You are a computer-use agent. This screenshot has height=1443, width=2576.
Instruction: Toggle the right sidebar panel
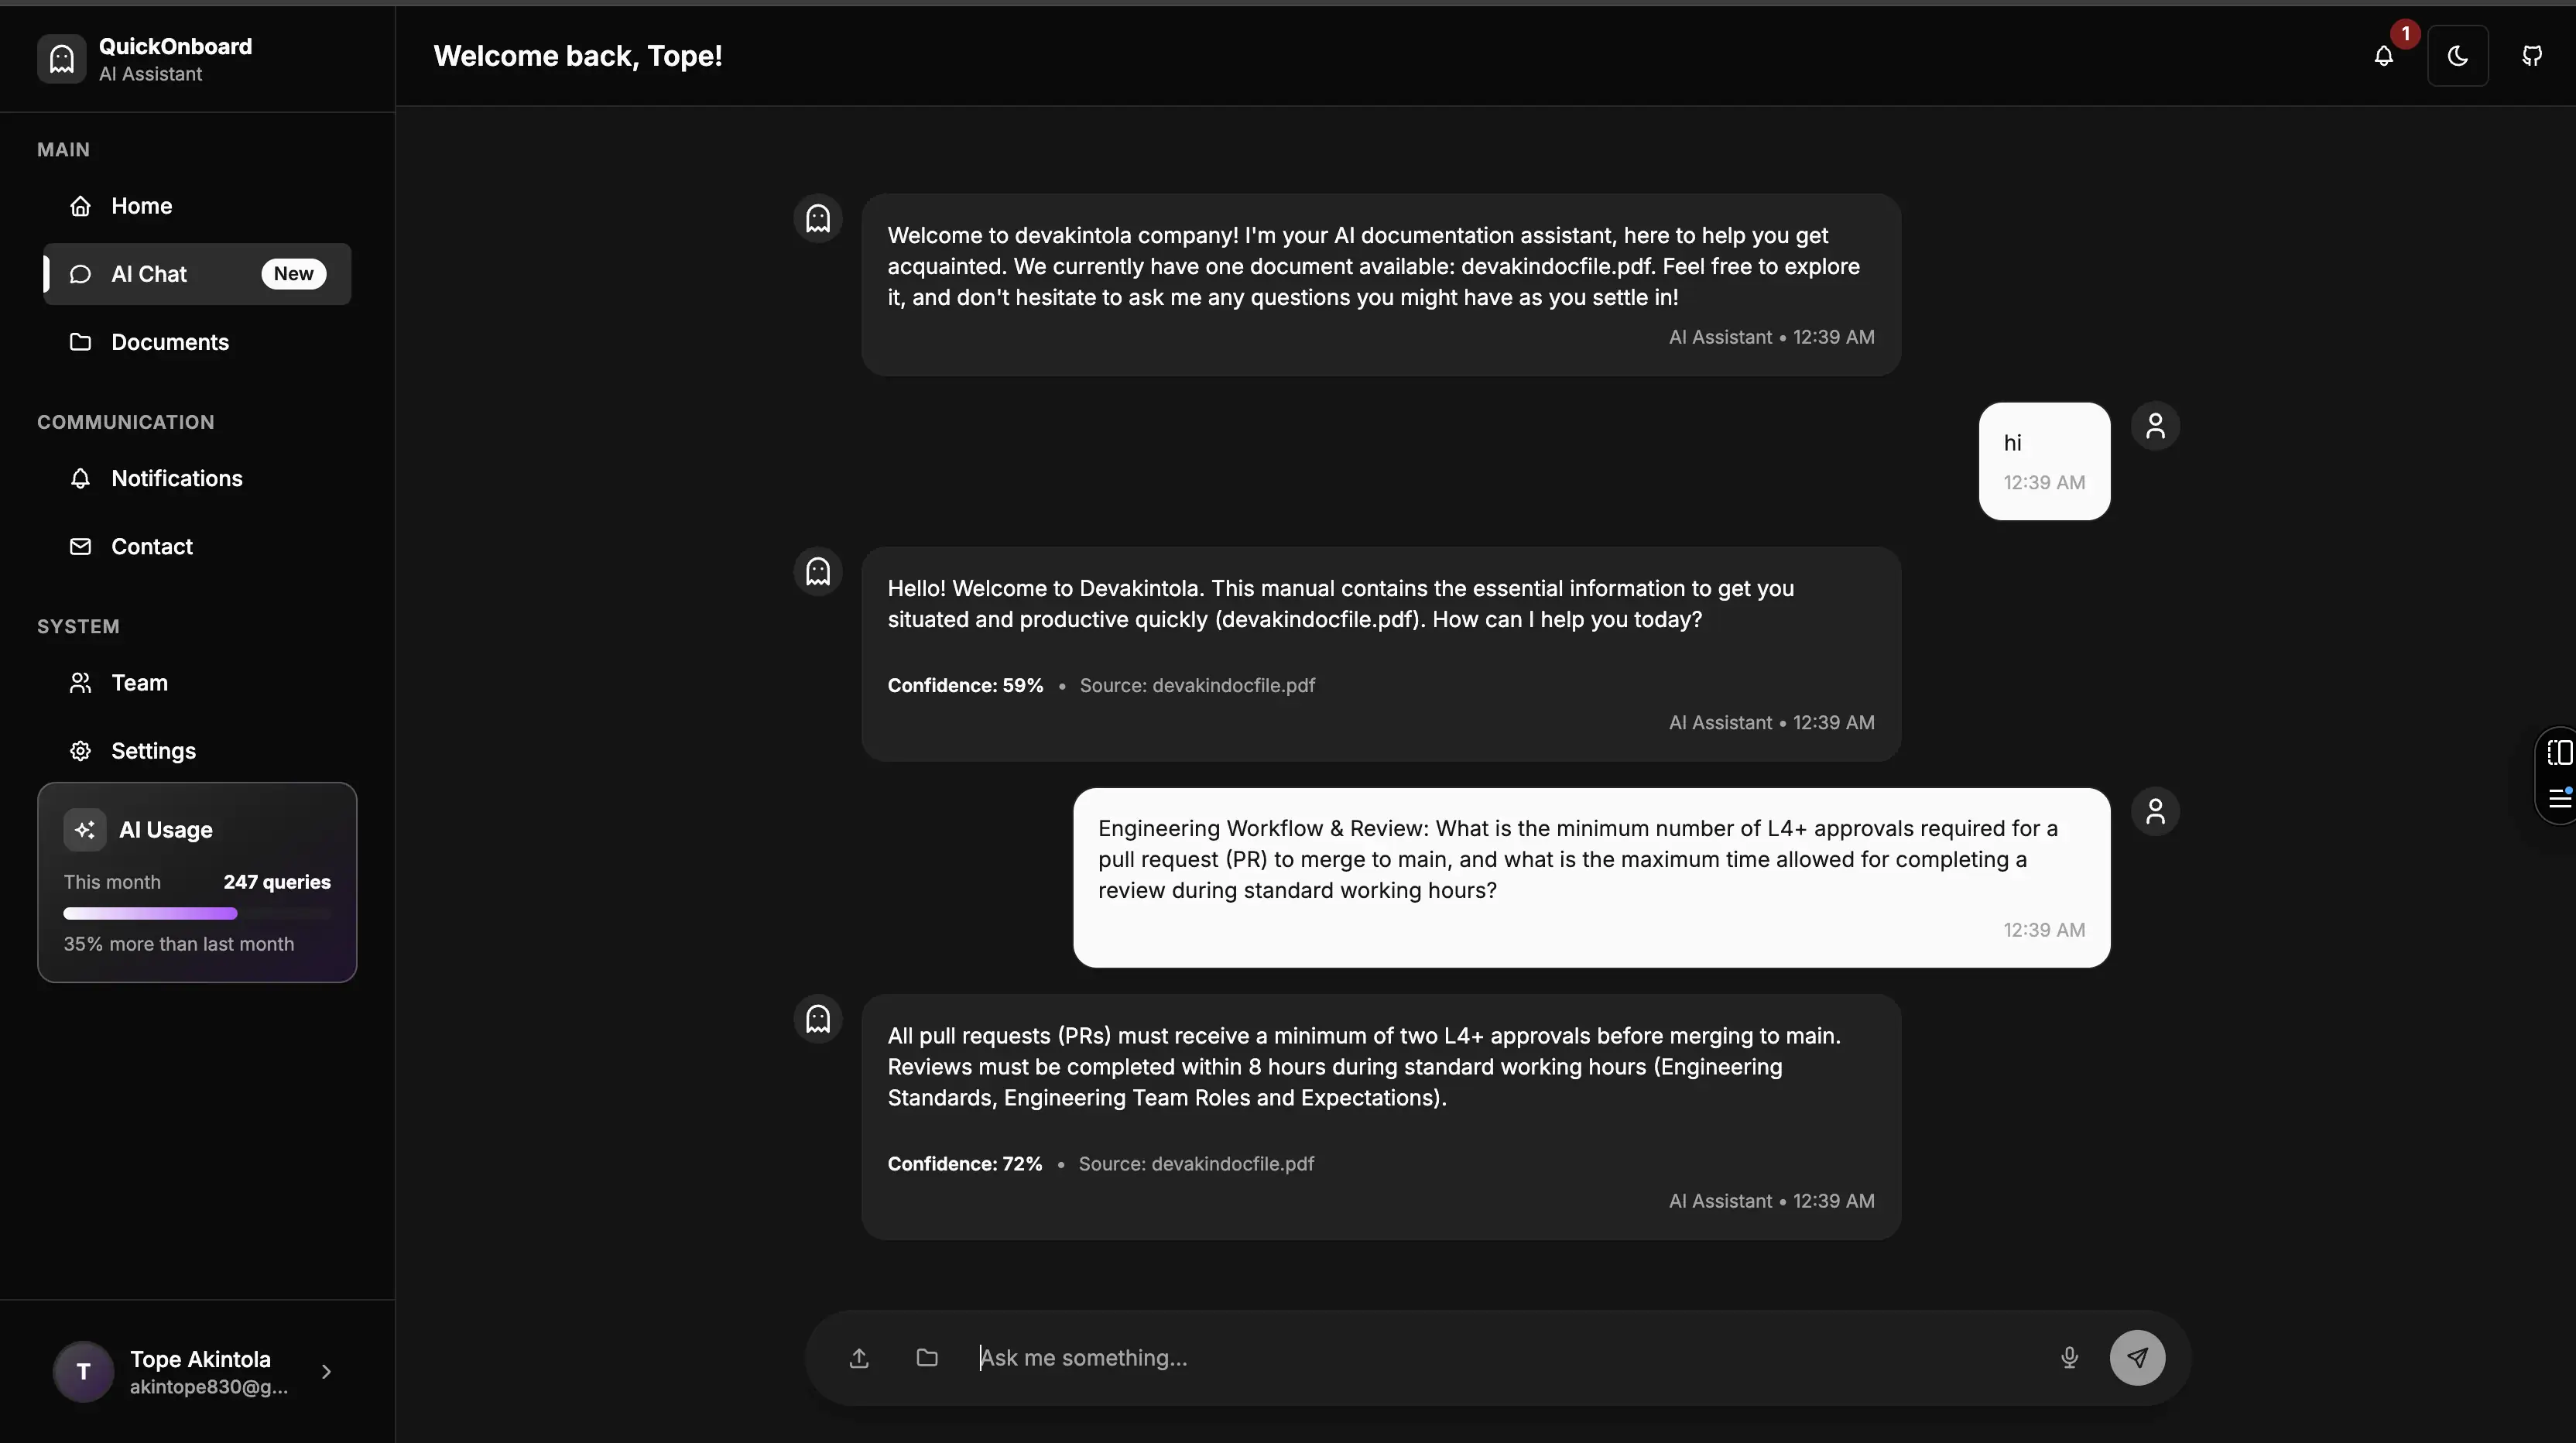2559,751
